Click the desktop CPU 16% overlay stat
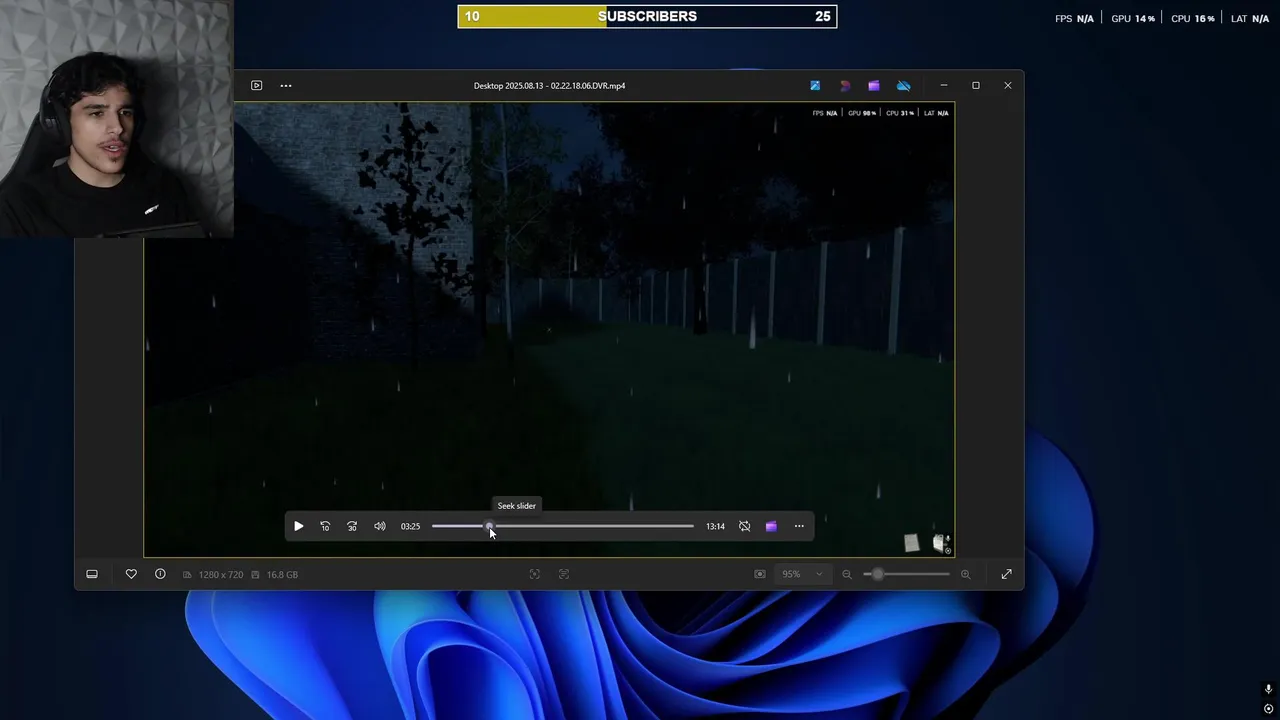The width and height of the screenshot is (1280, 720). (1193, 19)
